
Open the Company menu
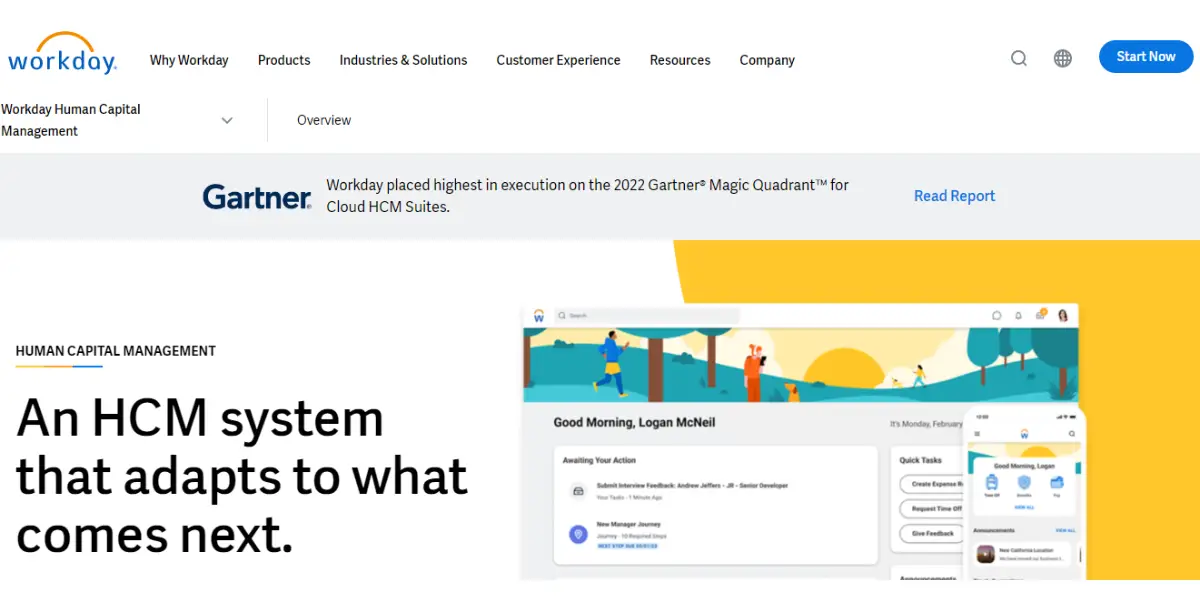767,60
